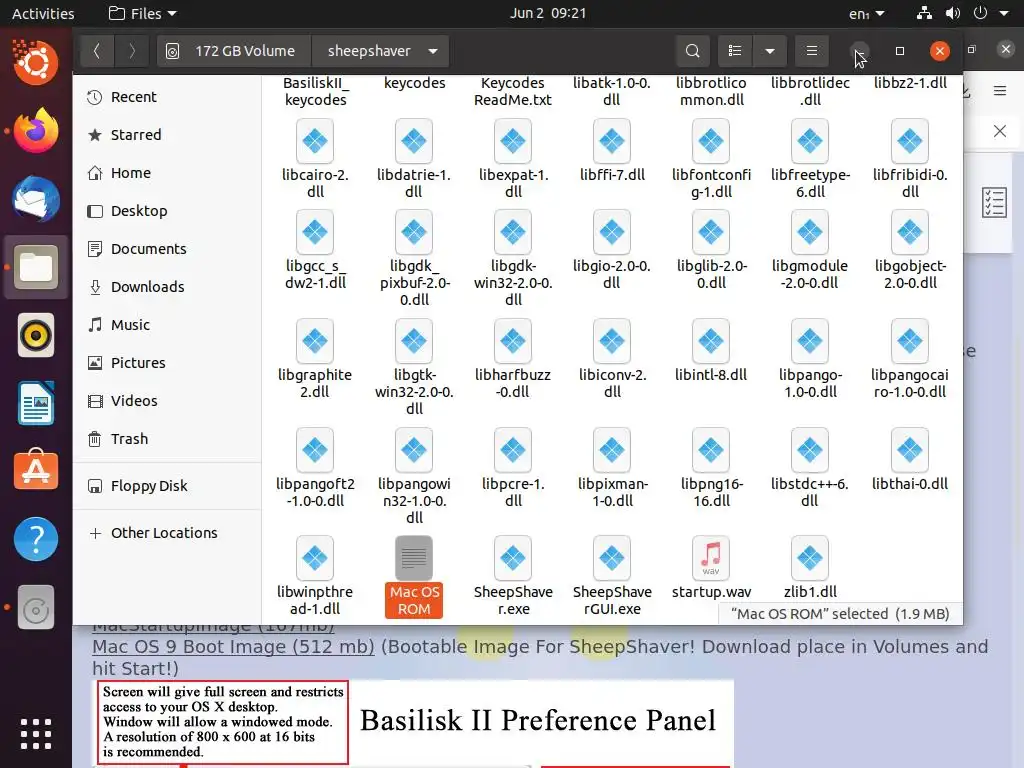Select libexpat-1.dll file icon
The height and width of the screenshot is (768, 1024).
(513, 141)
